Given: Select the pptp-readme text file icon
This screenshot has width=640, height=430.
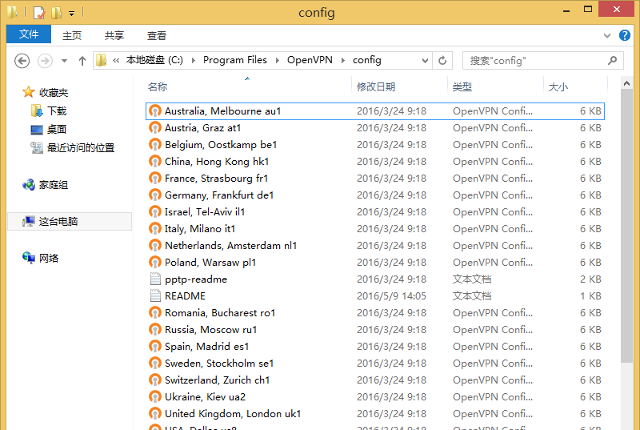Looking at the screenshot, I should 155,279.
